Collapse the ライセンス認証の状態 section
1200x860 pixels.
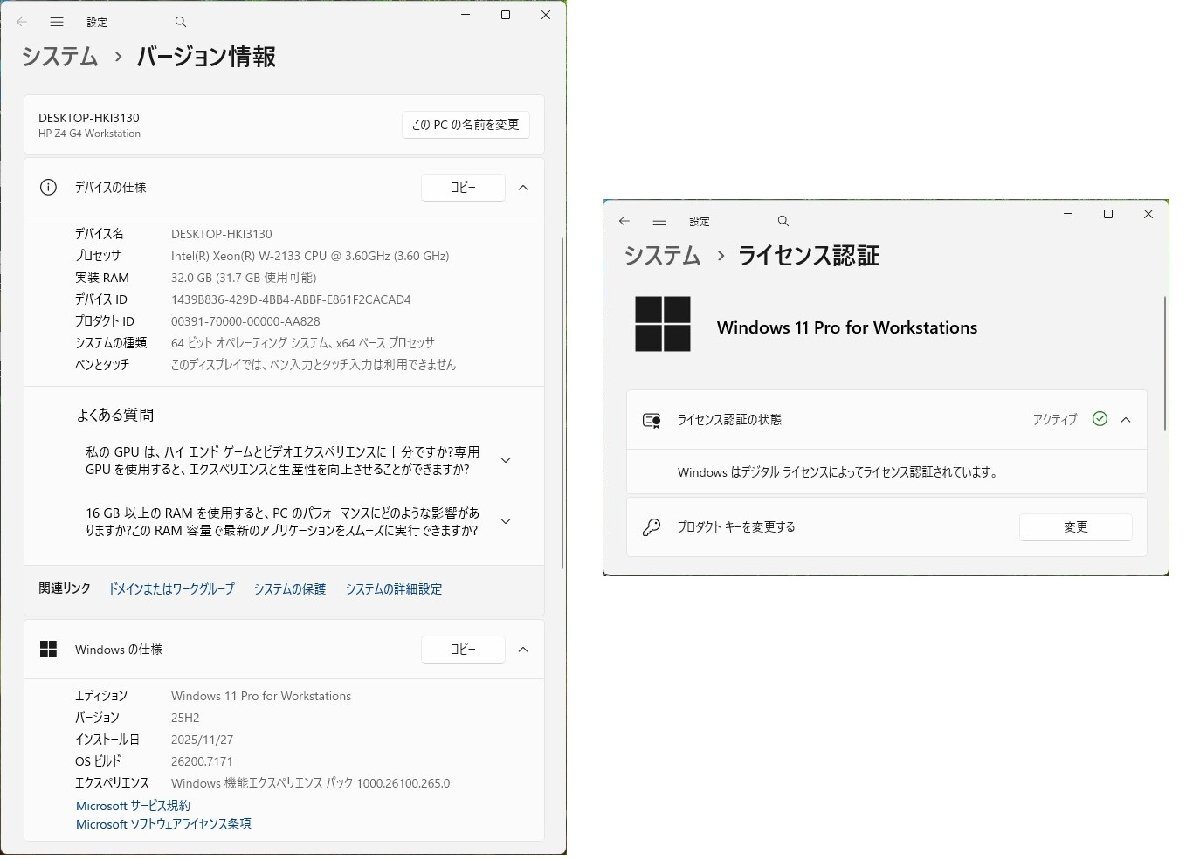[1126, 419]
